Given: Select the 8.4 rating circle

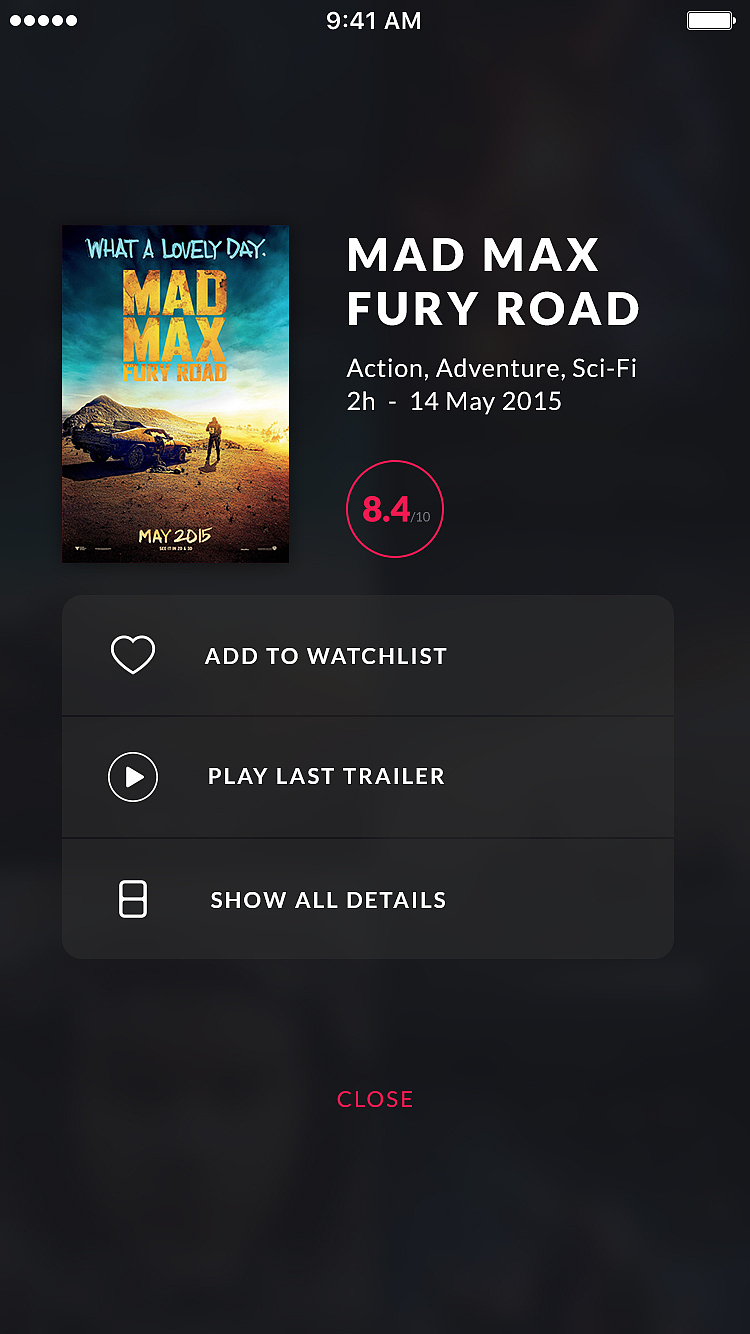Looking at the screenshot, I should [395, 509].
